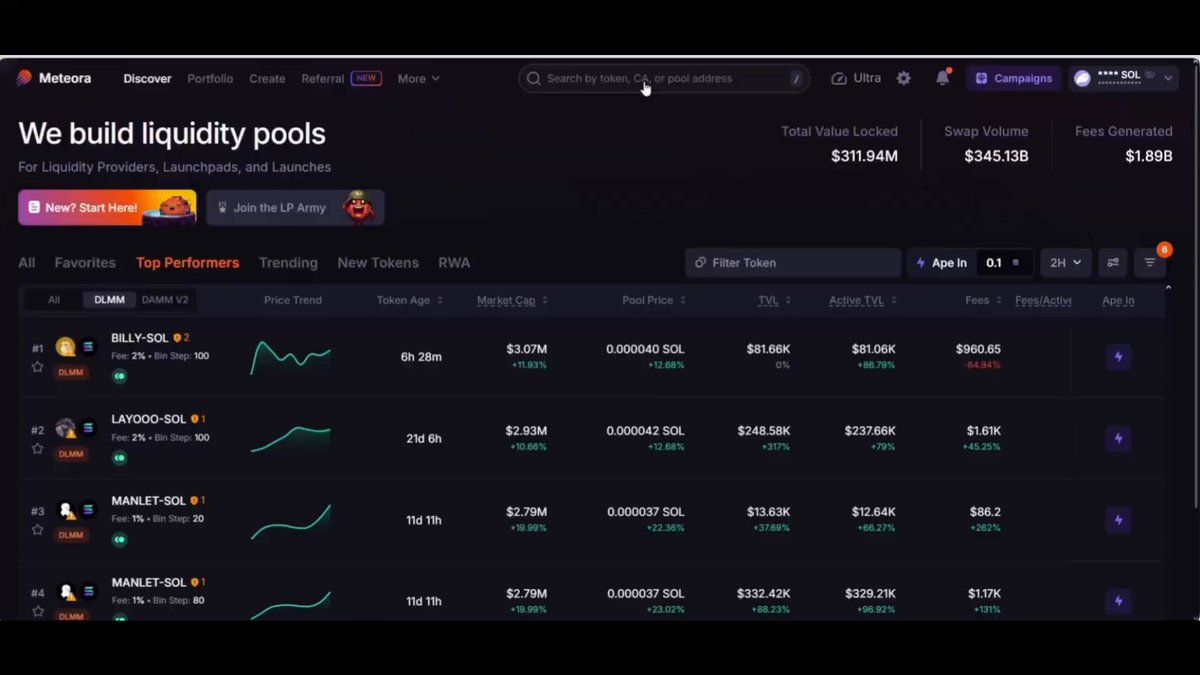Expand the wallet account dropdown
The width and height of the screenshot is (1200, 675).
(1170, 78)
